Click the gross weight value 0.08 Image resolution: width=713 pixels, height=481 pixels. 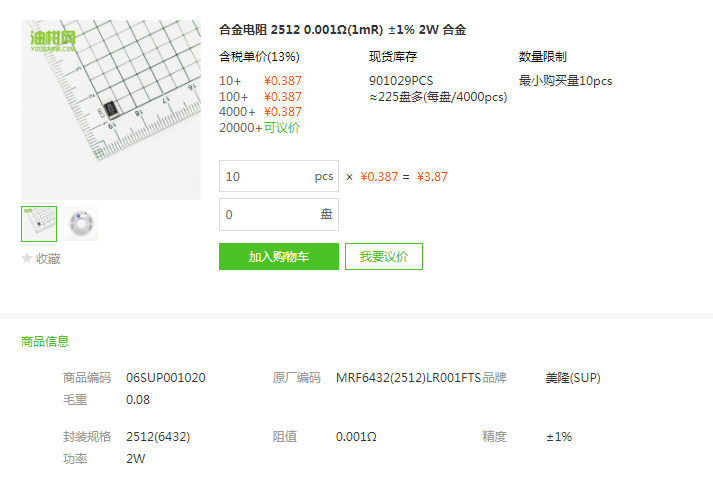138,400
